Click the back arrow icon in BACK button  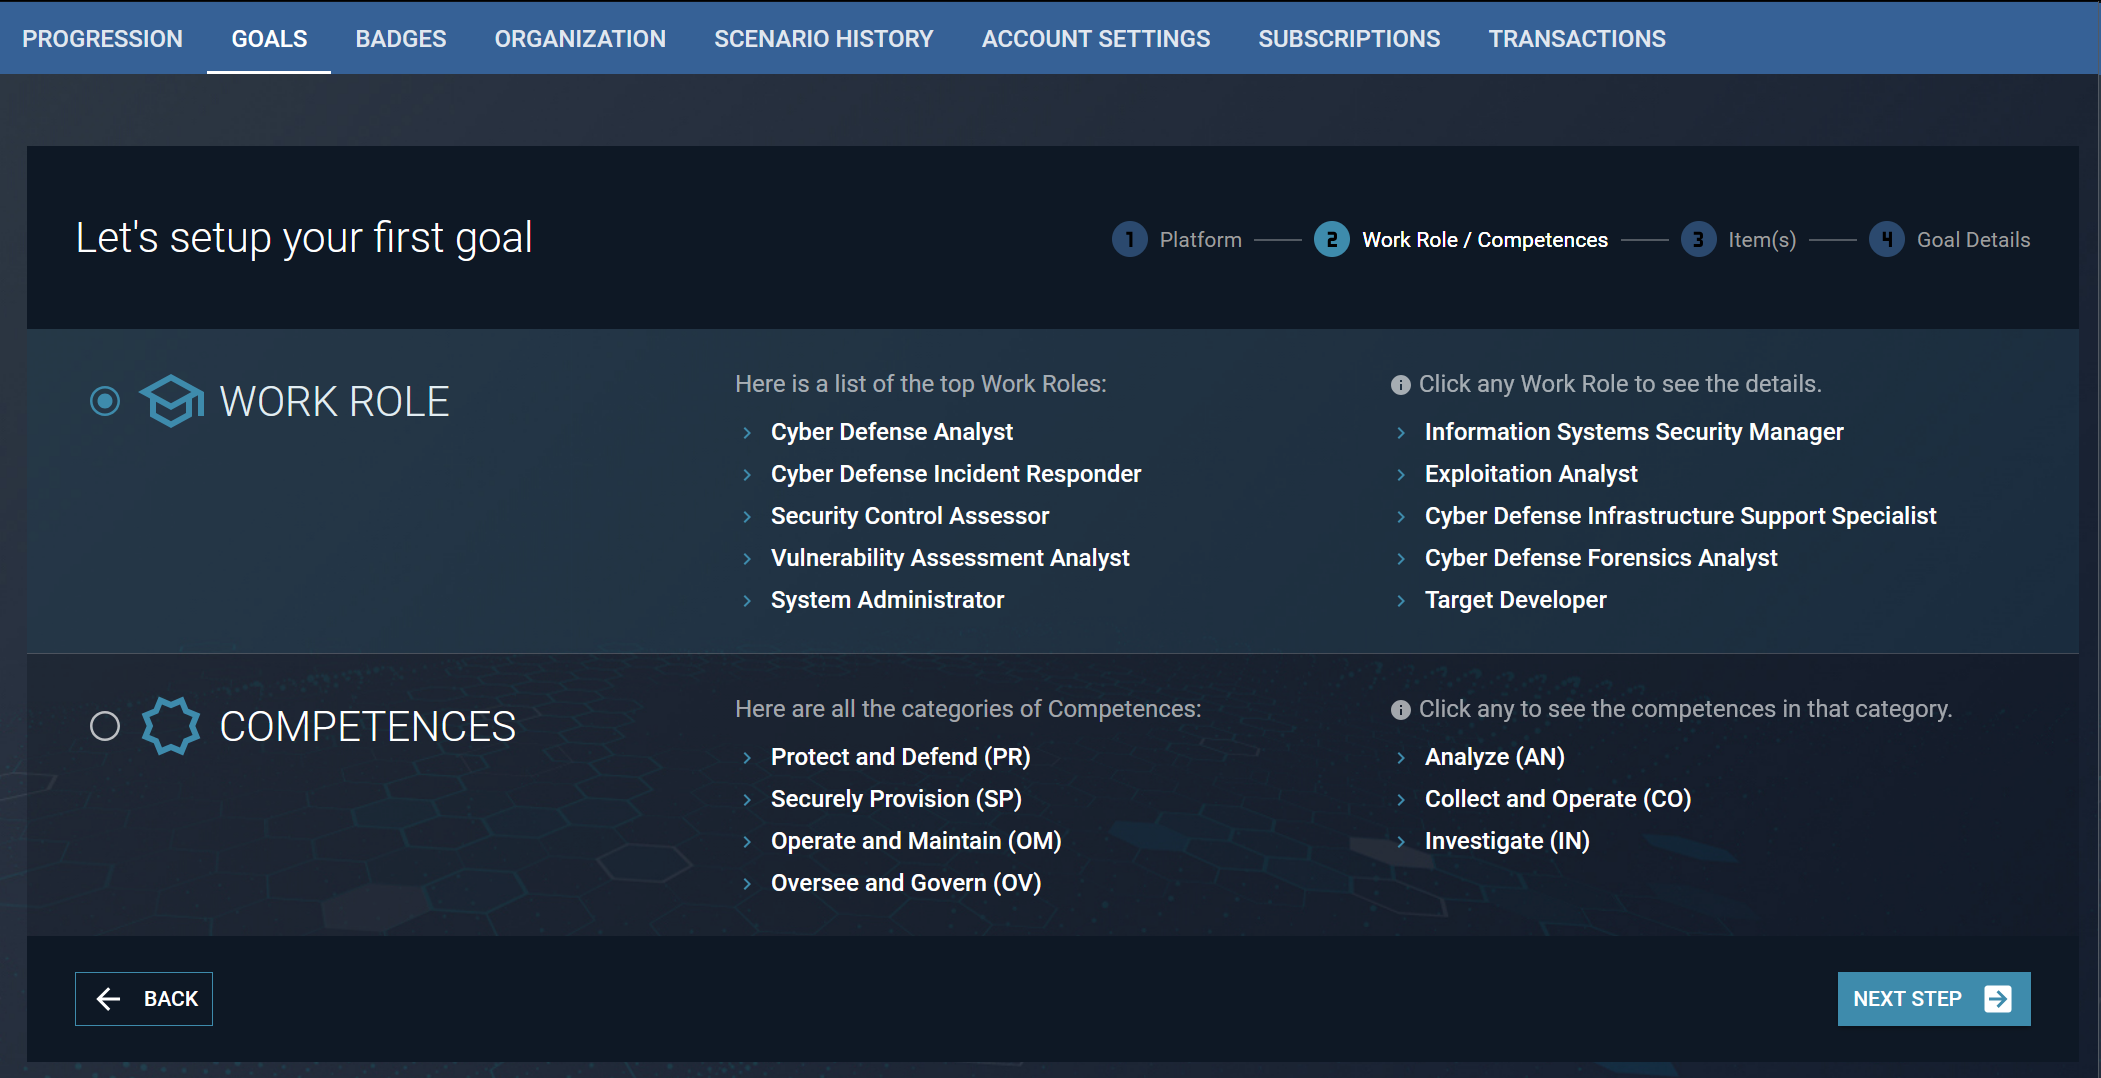(110, 998)
